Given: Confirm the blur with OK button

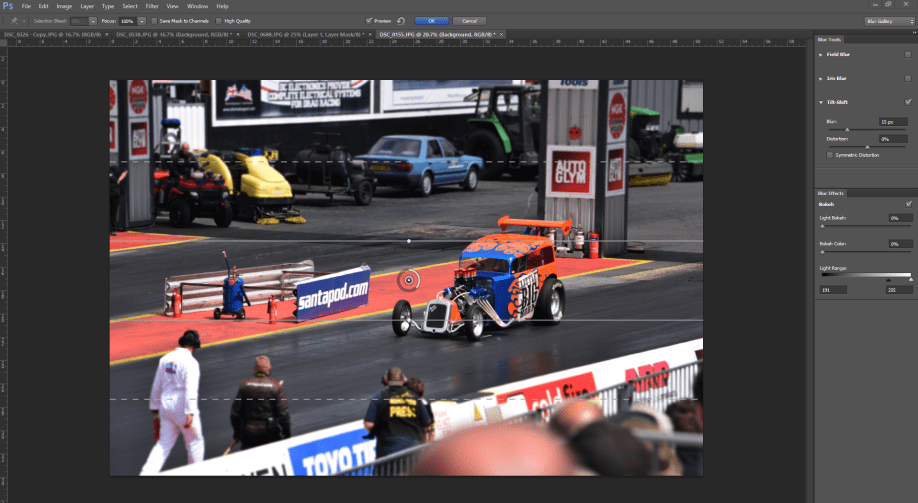Looking at the screenshot, I should click(x=431, y=21).
